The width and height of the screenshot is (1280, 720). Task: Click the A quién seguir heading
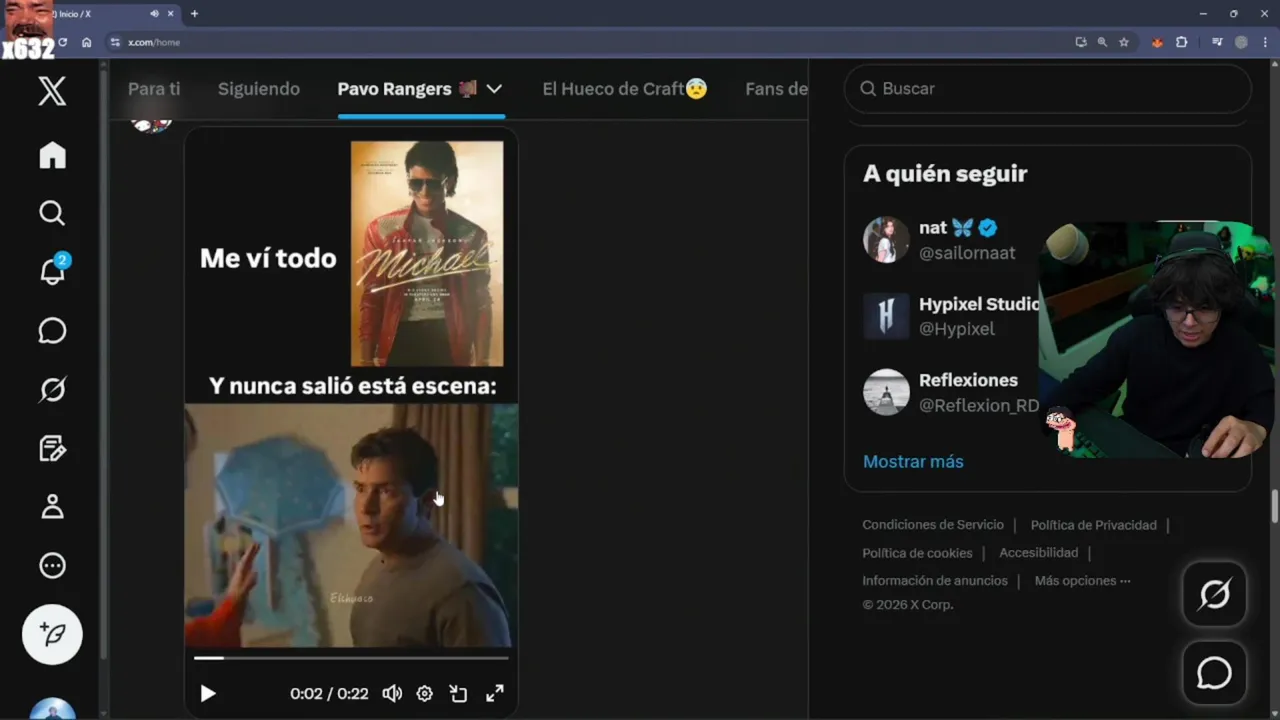click(x=945, y=174)
